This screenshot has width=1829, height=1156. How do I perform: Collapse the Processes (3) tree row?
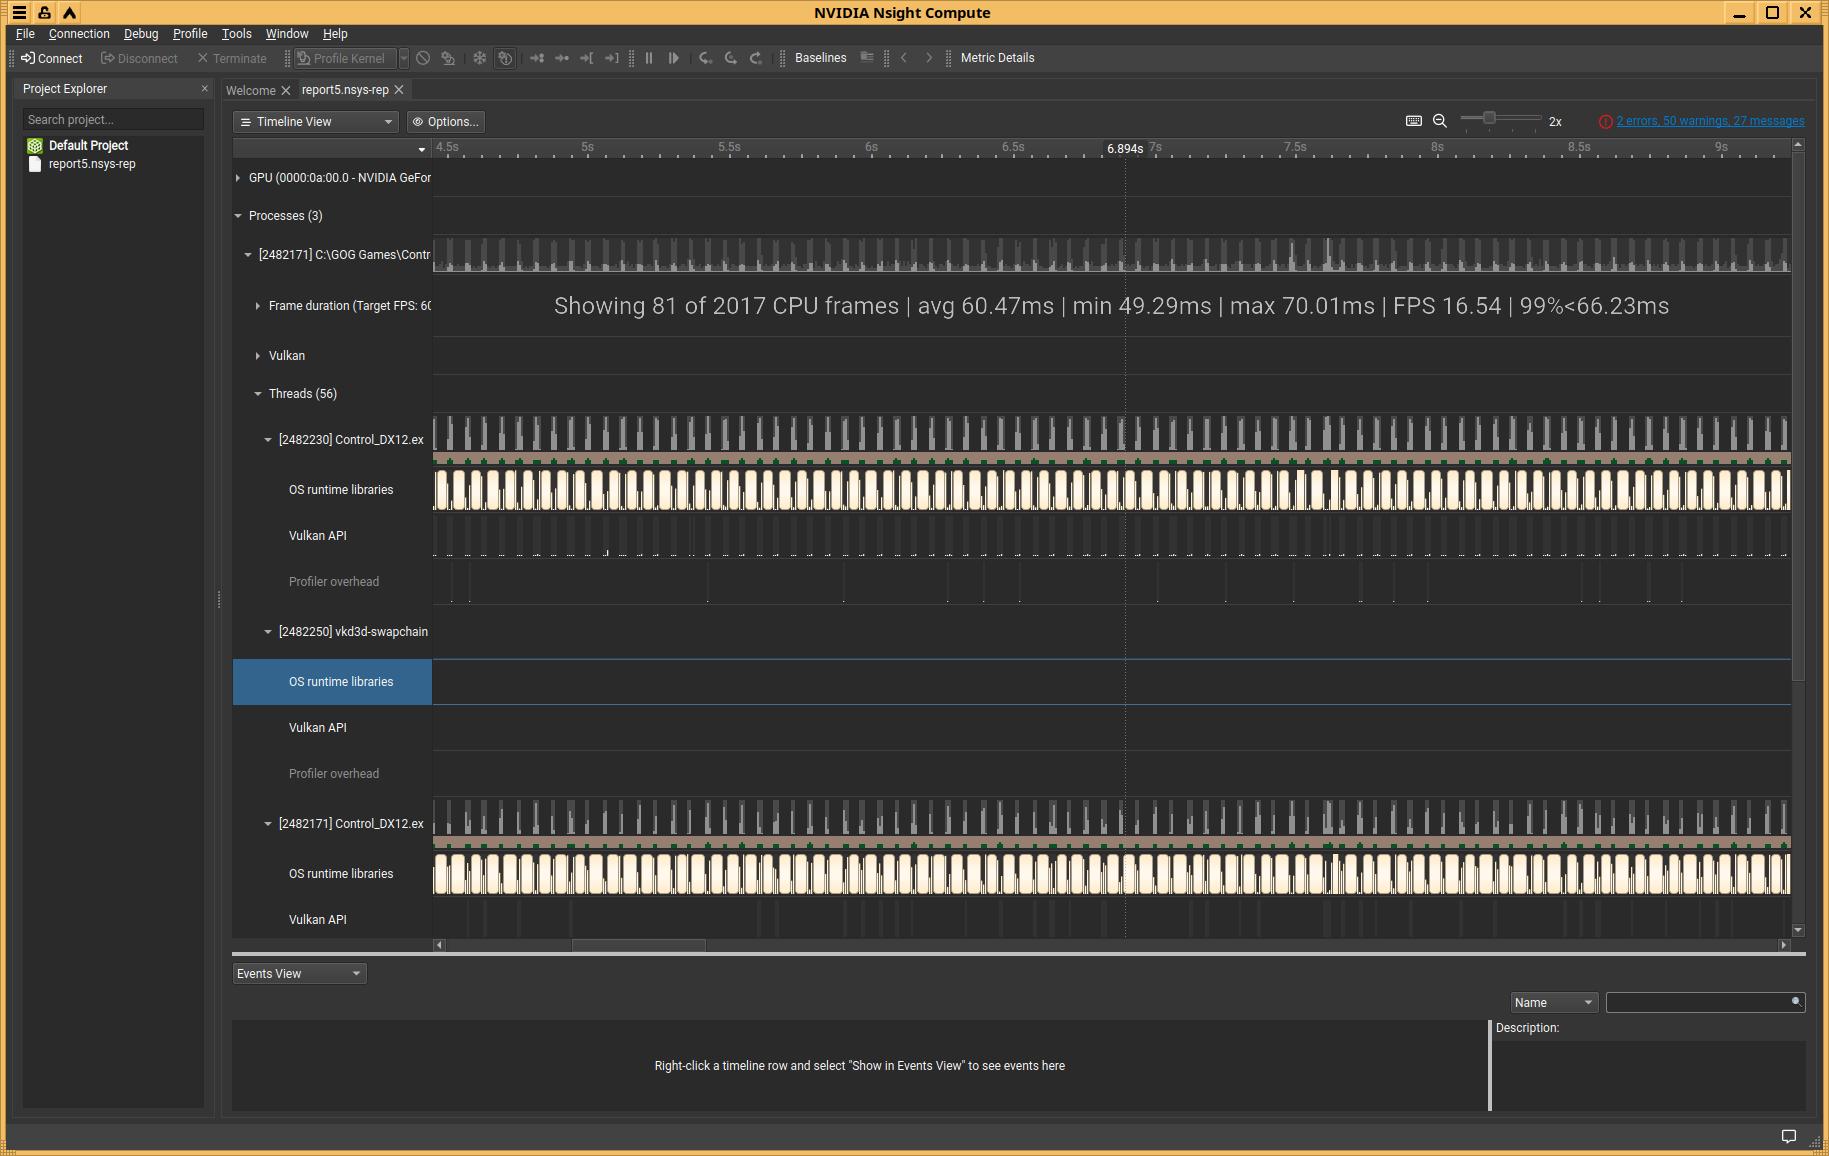click(238, 216)
